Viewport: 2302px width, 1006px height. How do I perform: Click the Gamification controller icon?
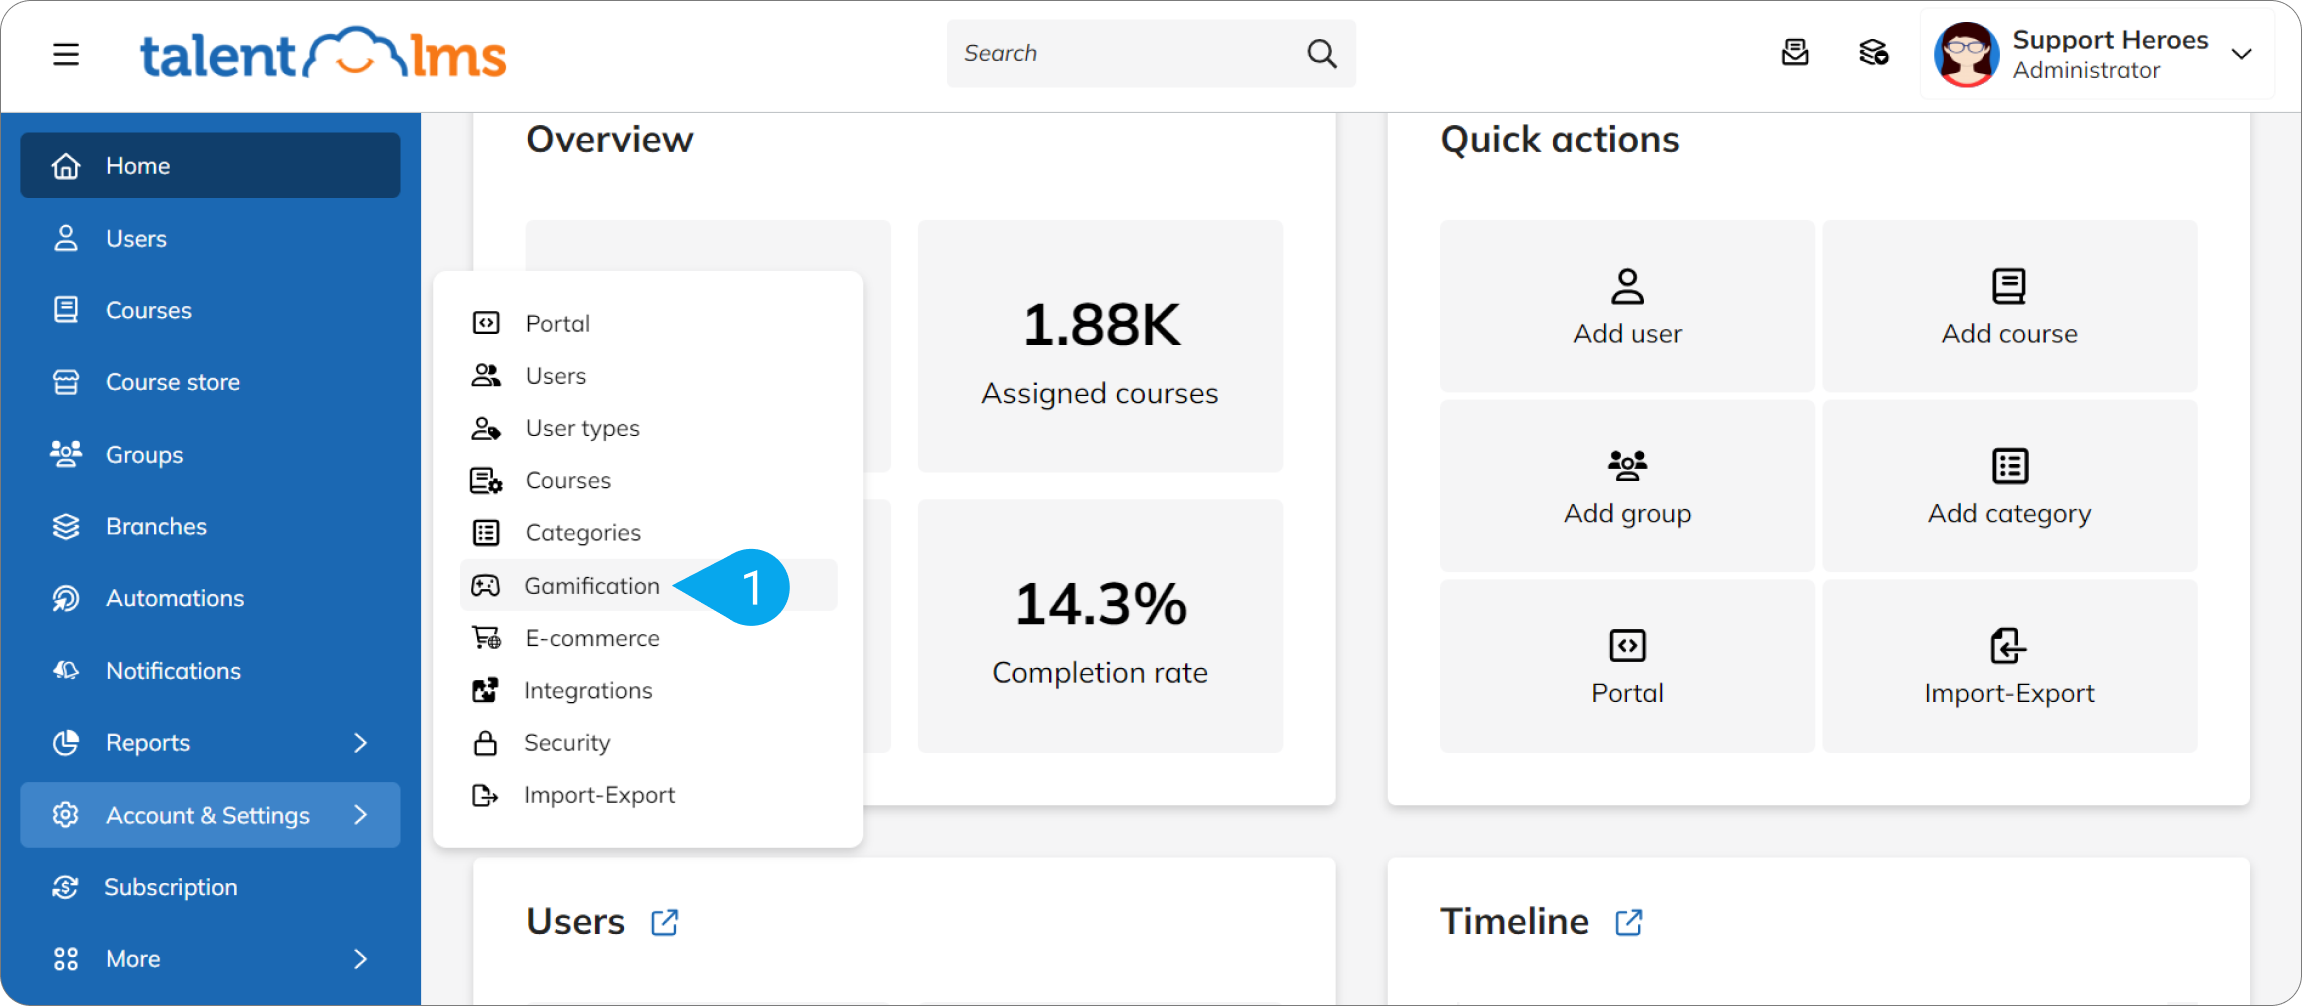pyautogui.click(x=485, y=585)
